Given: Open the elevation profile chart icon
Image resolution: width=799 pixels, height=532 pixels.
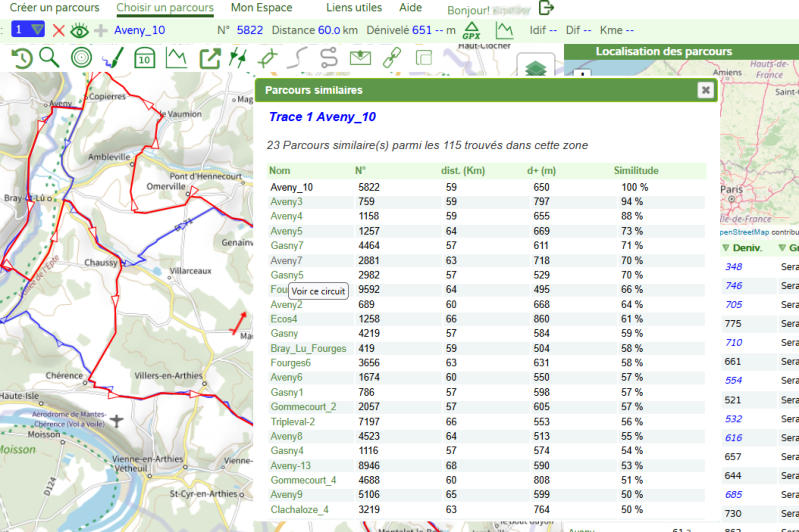Looking at the screenshot, I should (176, 58).
